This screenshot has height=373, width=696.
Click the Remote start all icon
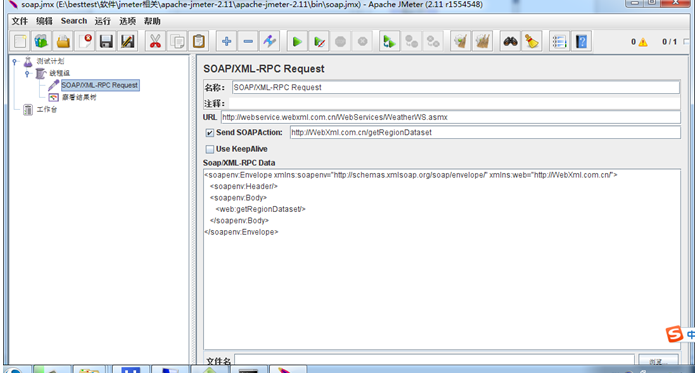pos(389,42)
